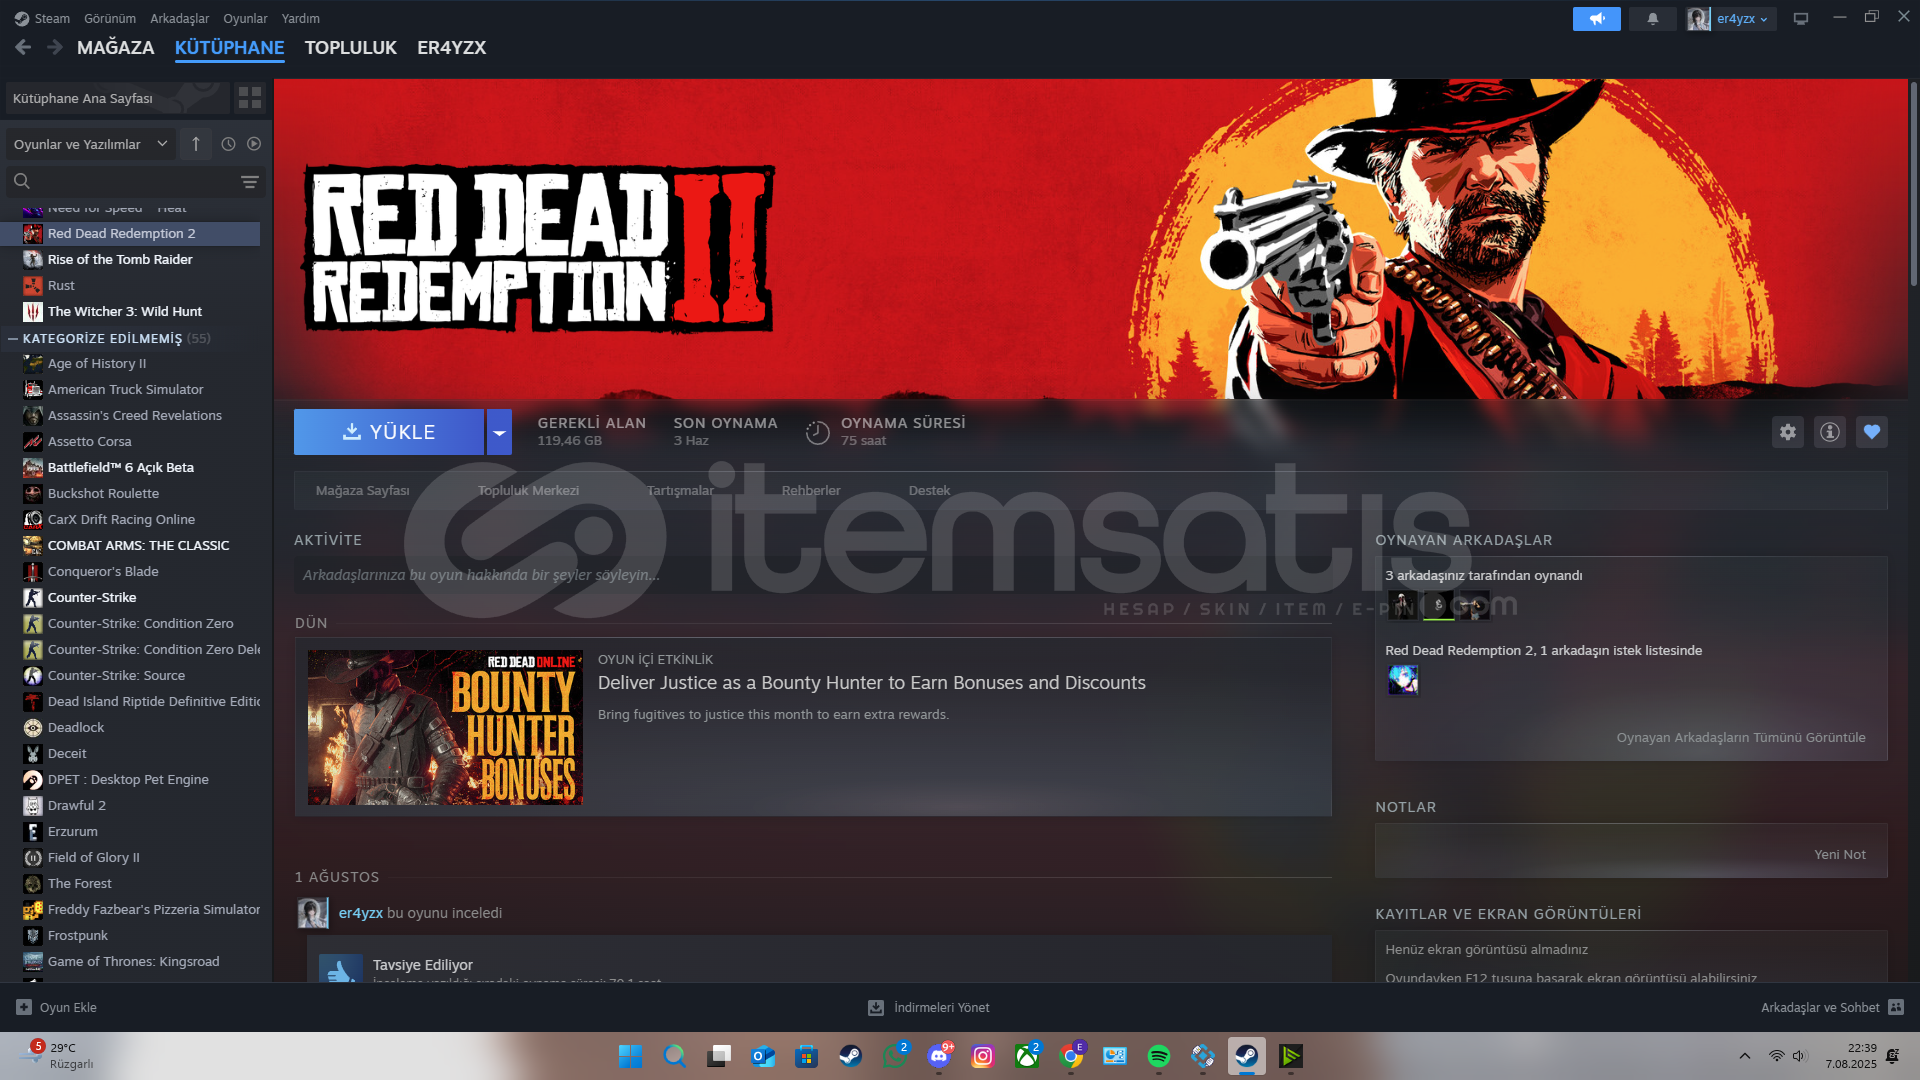This screenshot has width=1920, height=1080.
Task: Click the Steam back navigation arrow
Action: pyautogui.click(x=23, y=47)
